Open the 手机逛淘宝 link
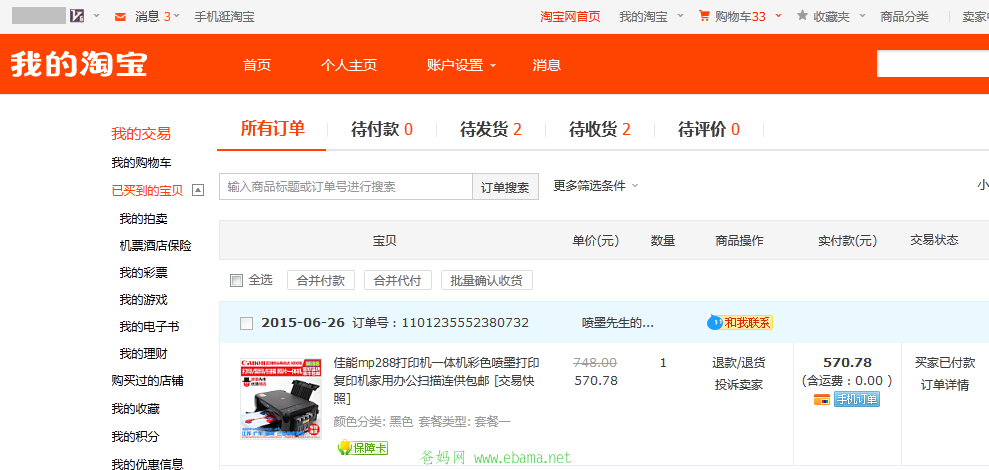 click(224, 16)
